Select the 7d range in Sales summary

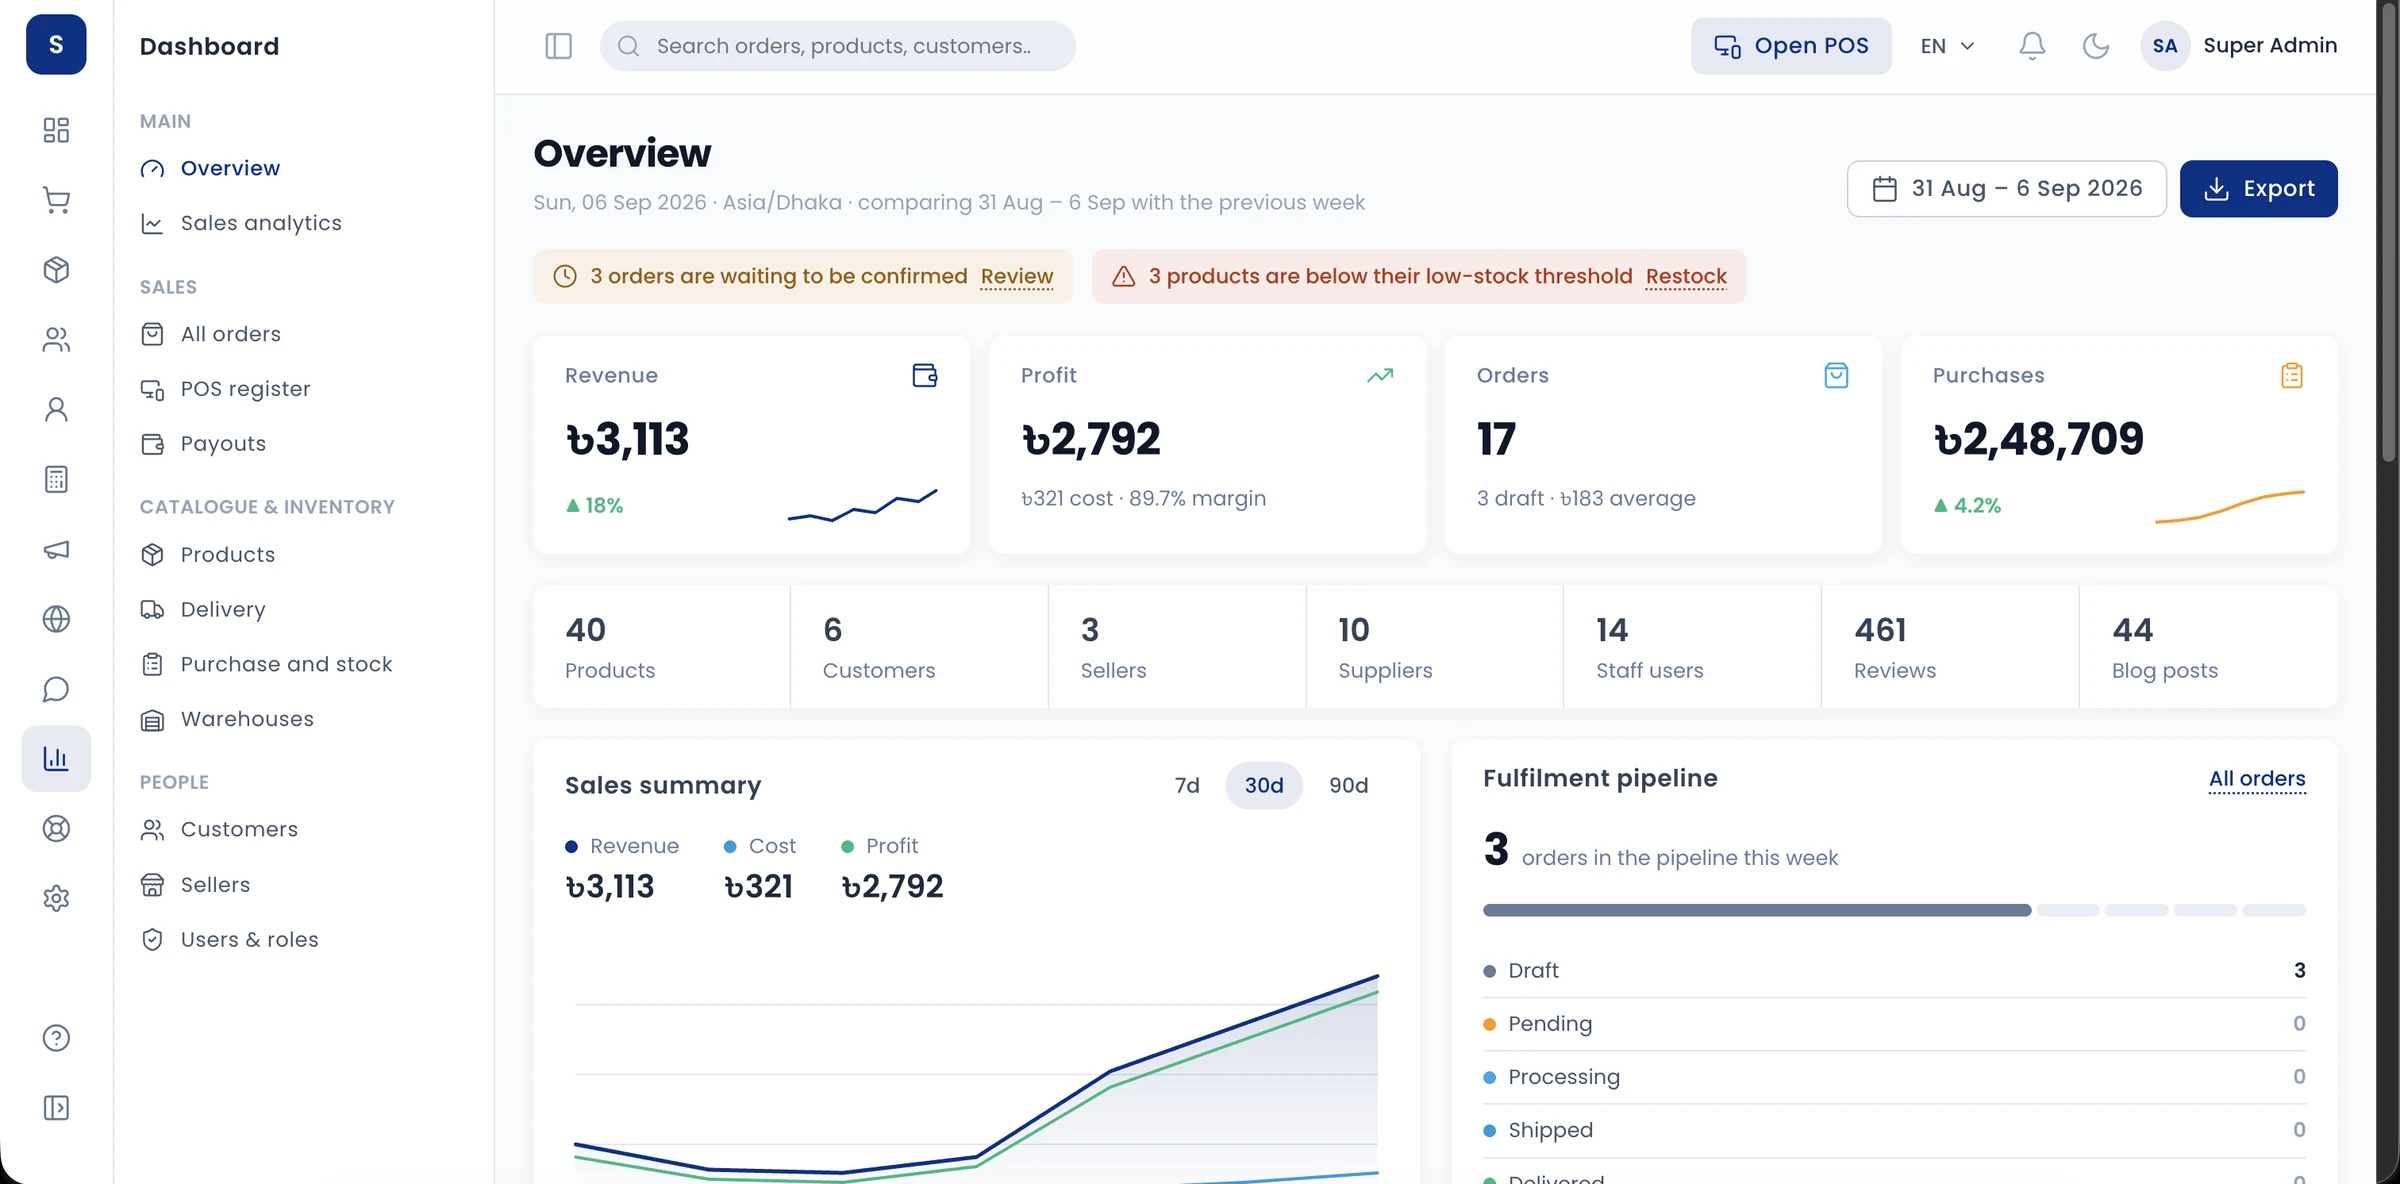[1187, 785]
